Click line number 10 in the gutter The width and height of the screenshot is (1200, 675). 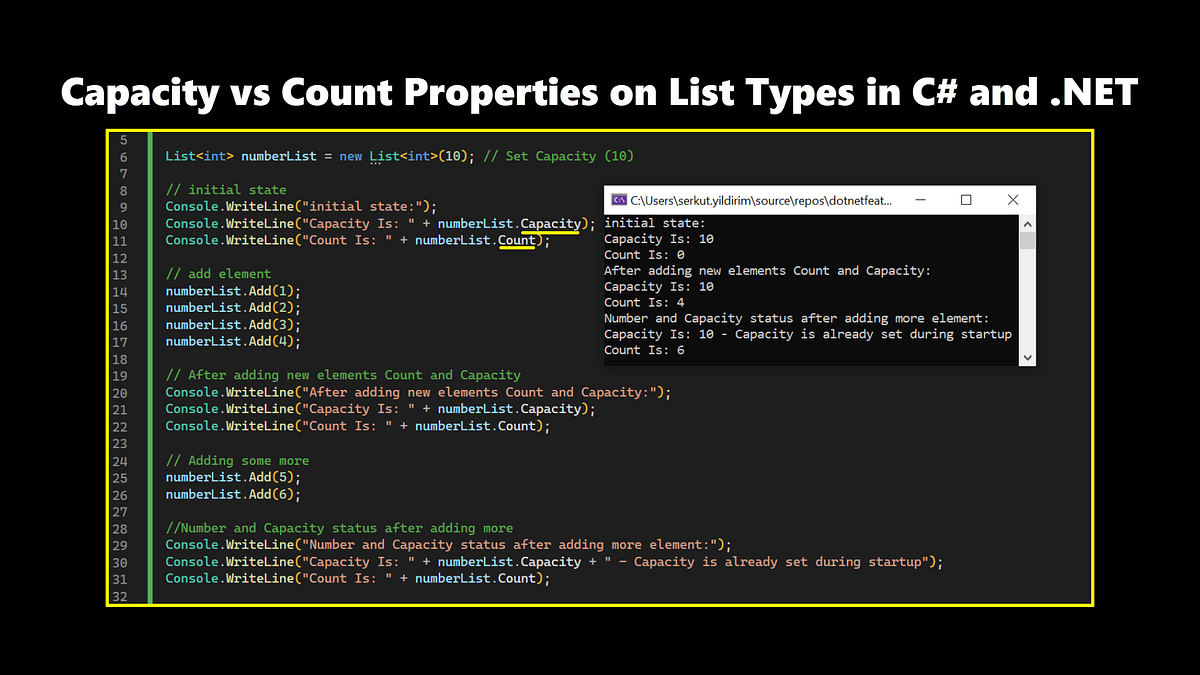[x=120, y=223]
